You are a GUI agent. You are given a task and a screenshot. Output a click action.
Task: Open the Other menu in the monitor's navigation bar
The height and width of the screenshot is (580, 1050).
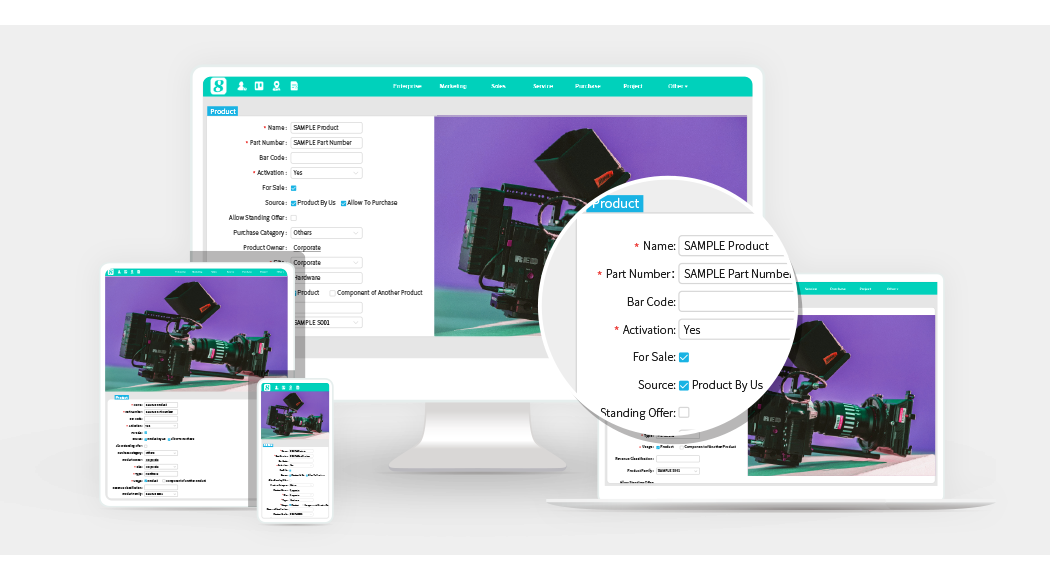(678, 86)
